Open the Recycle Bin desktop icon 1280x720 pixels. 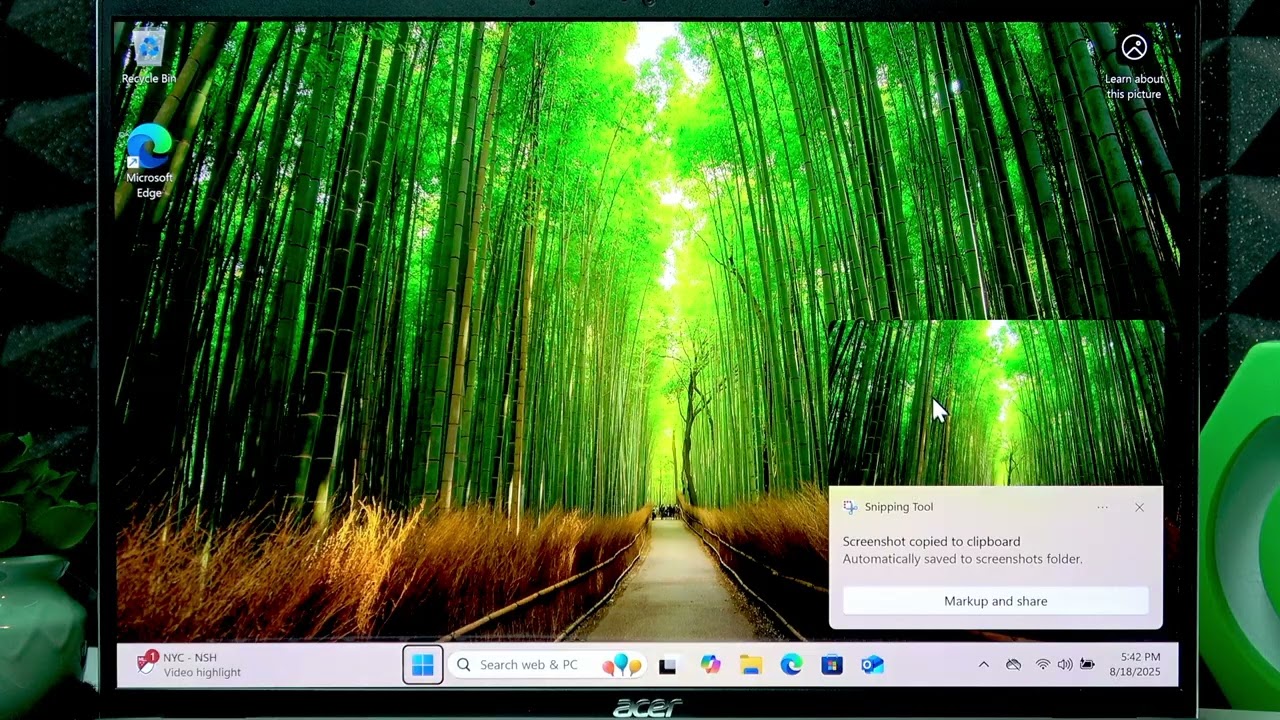coord(149,56)
